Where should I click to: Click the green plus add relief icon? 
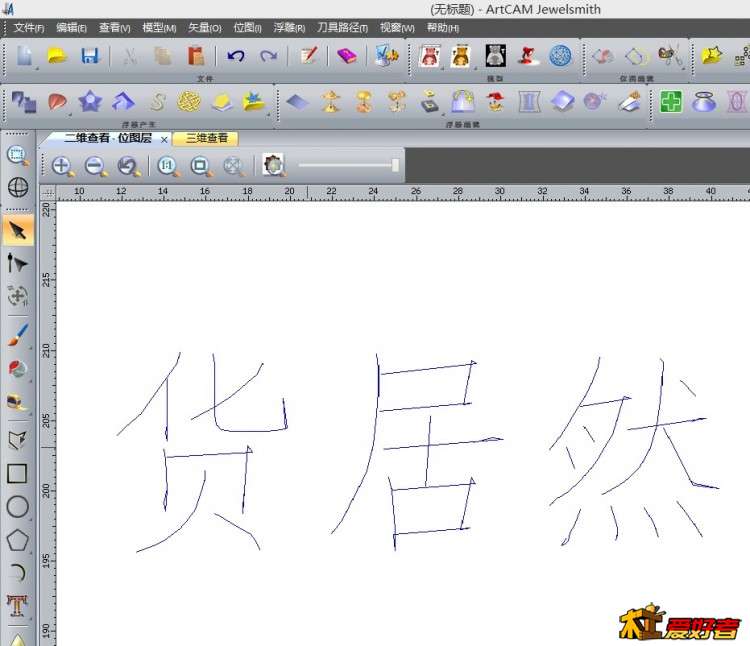(671, 101)
